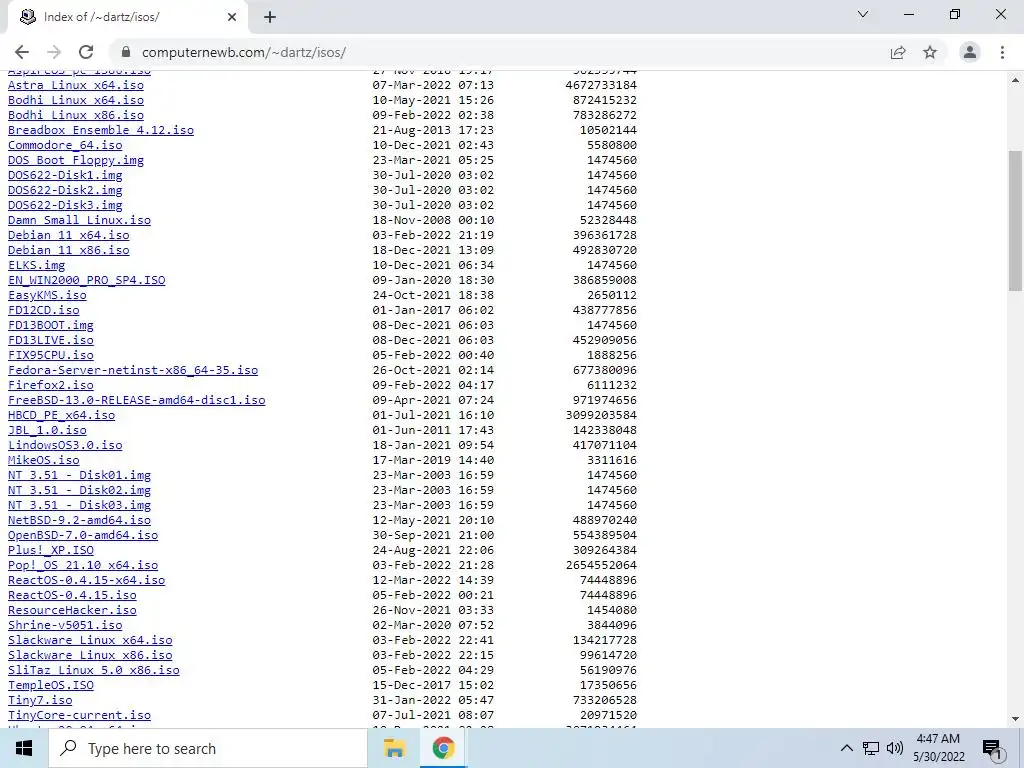Click MikeOS.iso link
Viewport: 1024px width, 768px height.
(x=44, y=460)
